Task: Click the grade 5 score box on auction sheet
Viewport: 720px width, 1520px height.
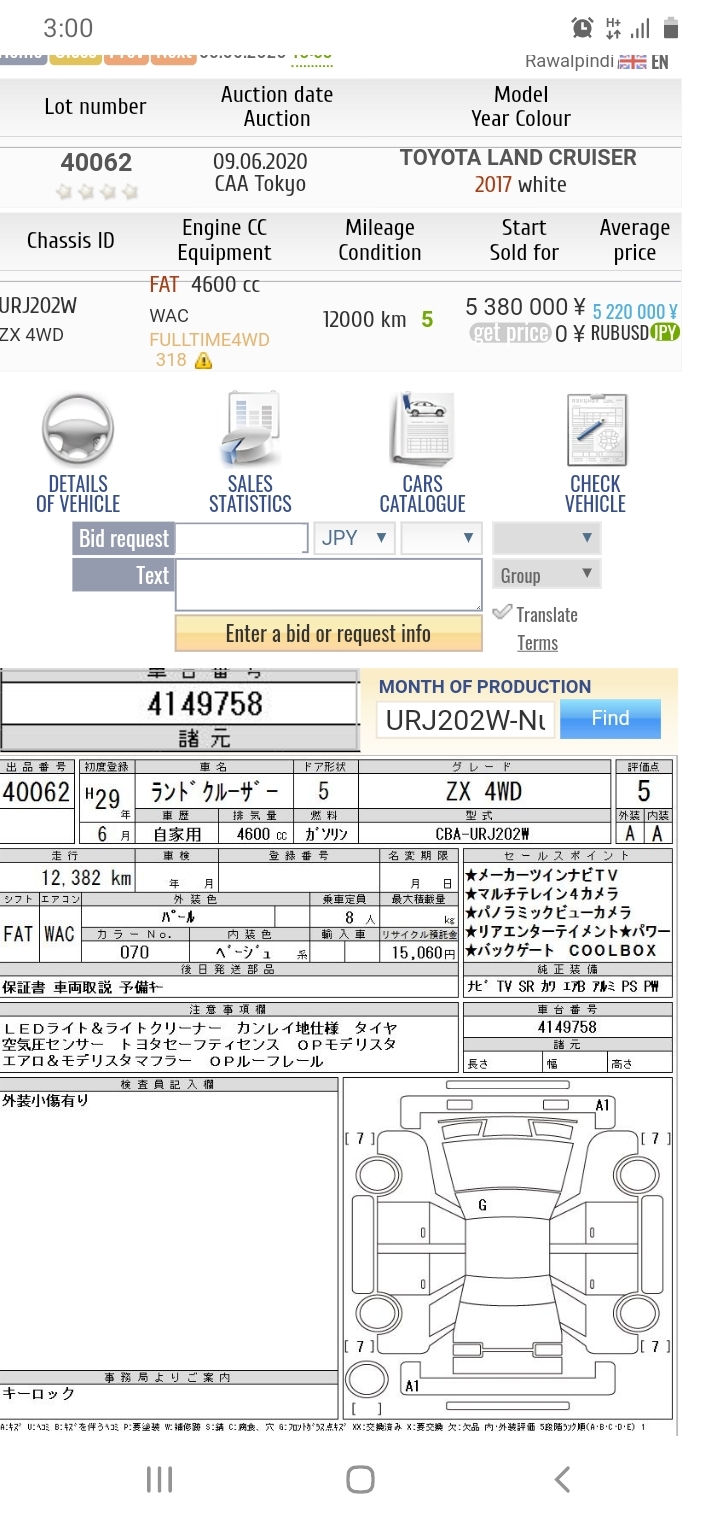Action: pyautogui.click(x=643, y=792)
